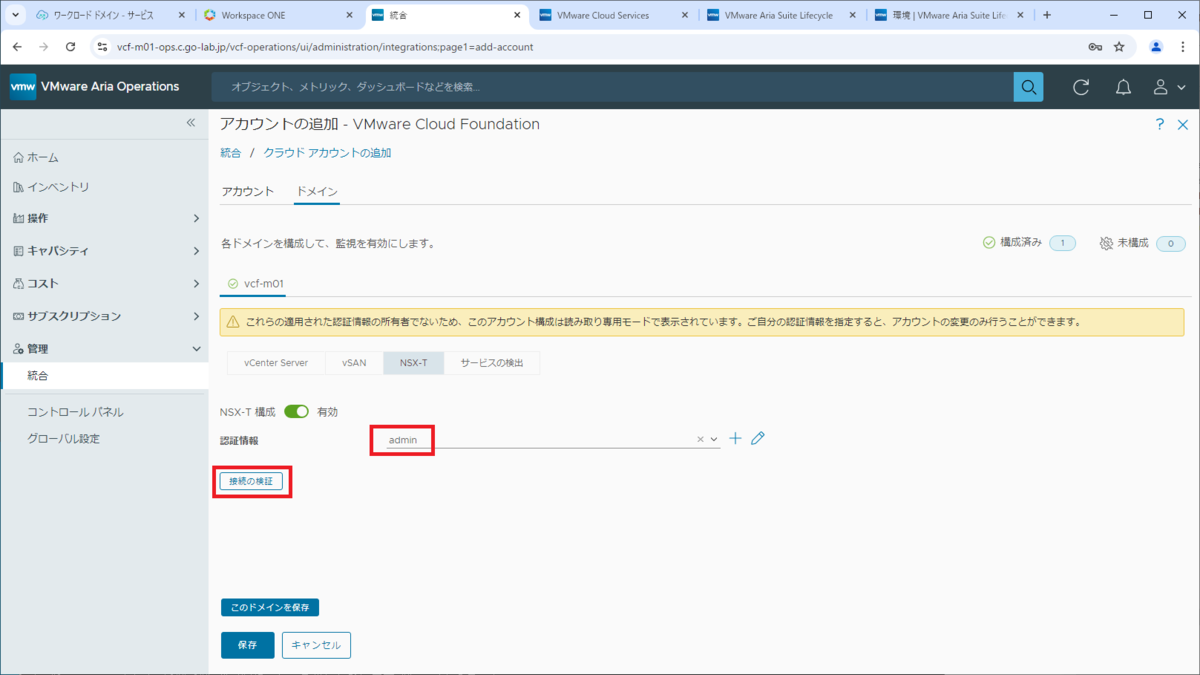Click このドメインを保存 button

tap(270, 607)
